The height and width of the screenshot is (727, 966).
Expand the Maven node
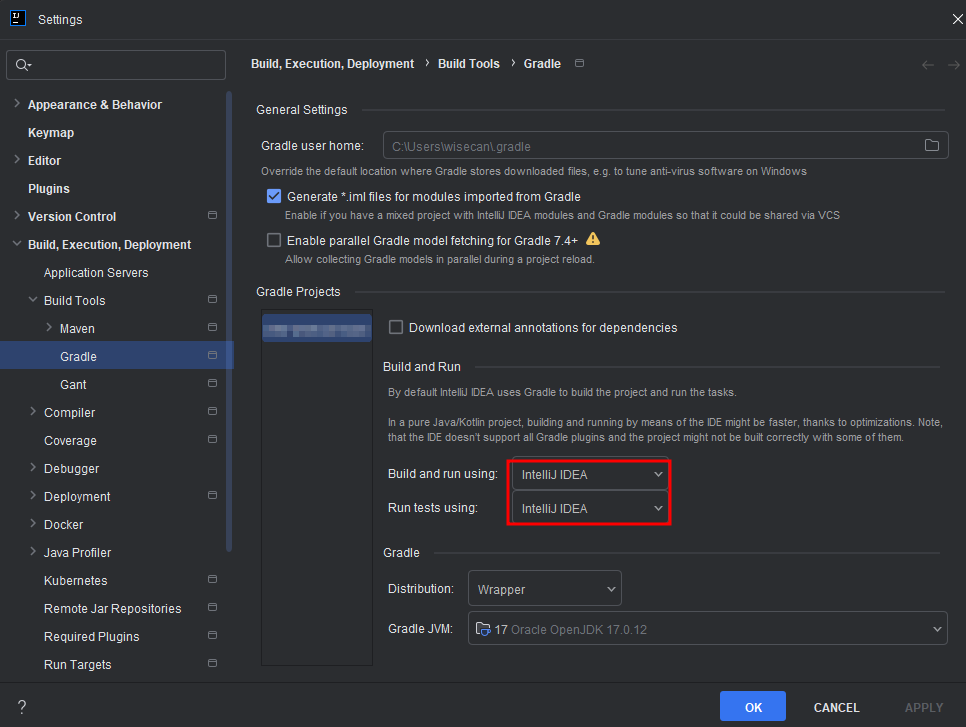pos(49,328)
